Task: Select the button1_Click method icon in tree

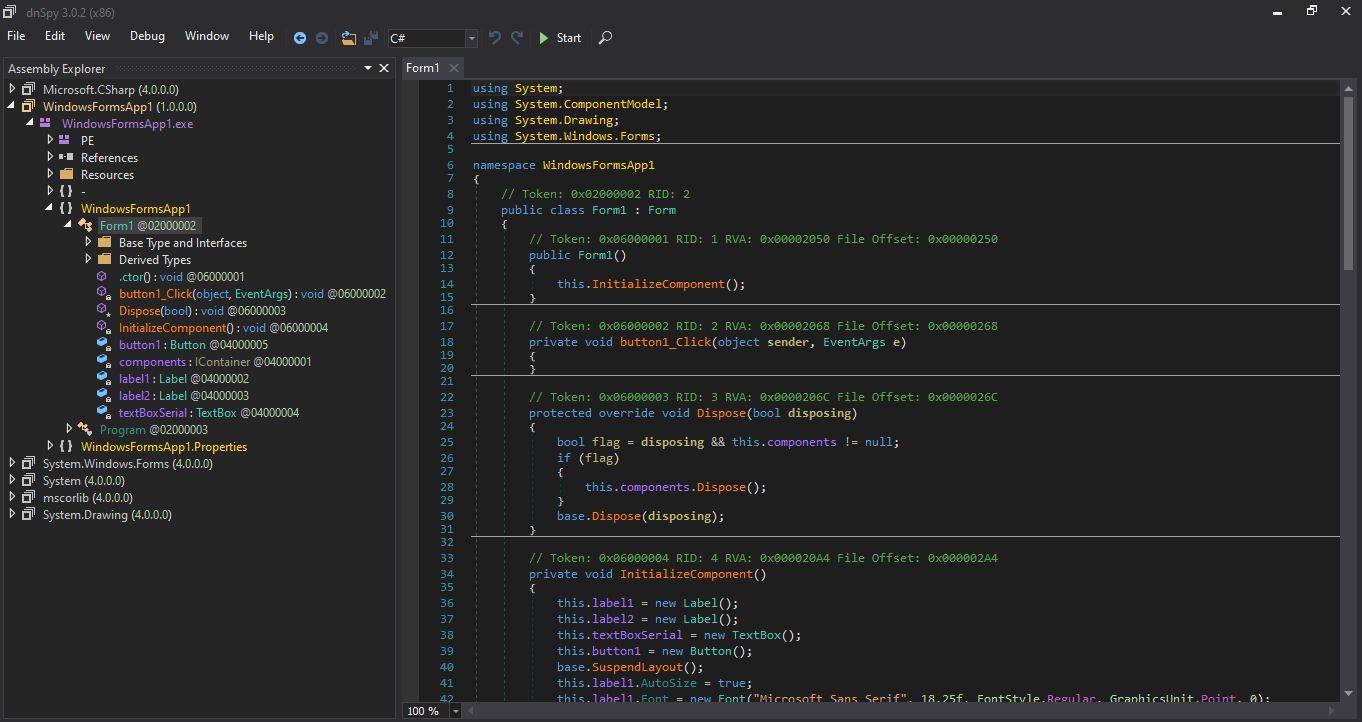Action: (103, 294)
